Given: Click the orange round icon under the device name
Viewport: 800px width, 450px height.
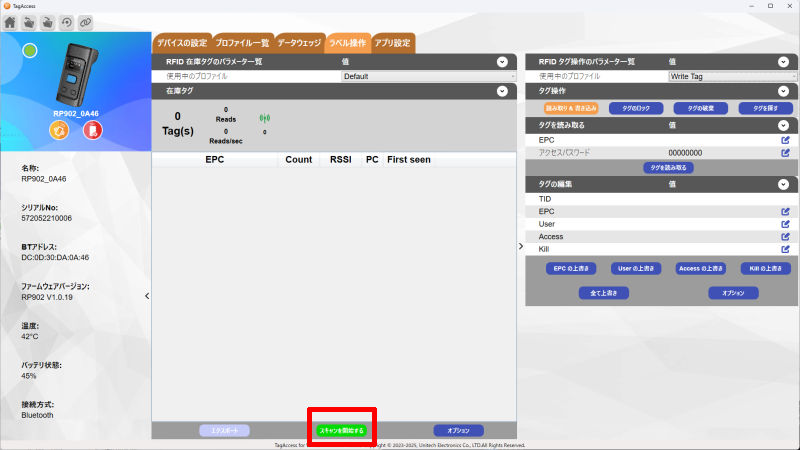Looking at the screenshot, I should click(x=58, y=131).
